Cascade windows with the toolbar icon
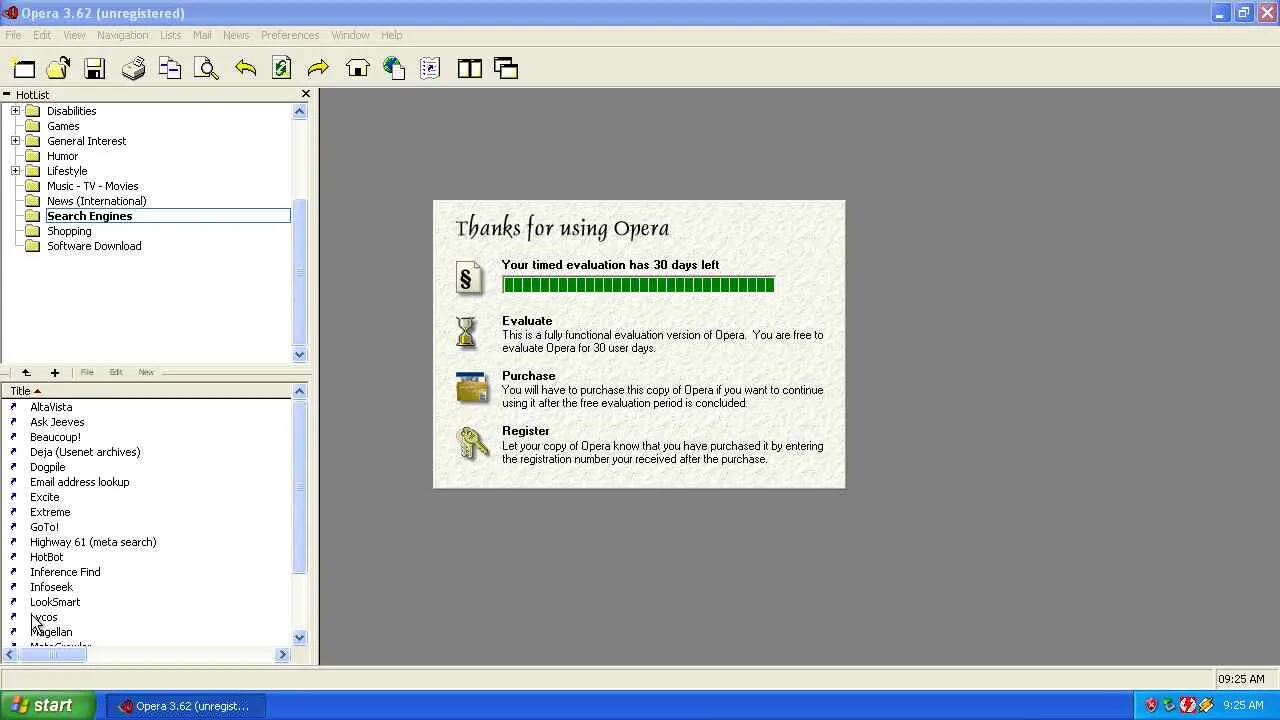This screenshot has width=1280, height=720. [506, 68]
